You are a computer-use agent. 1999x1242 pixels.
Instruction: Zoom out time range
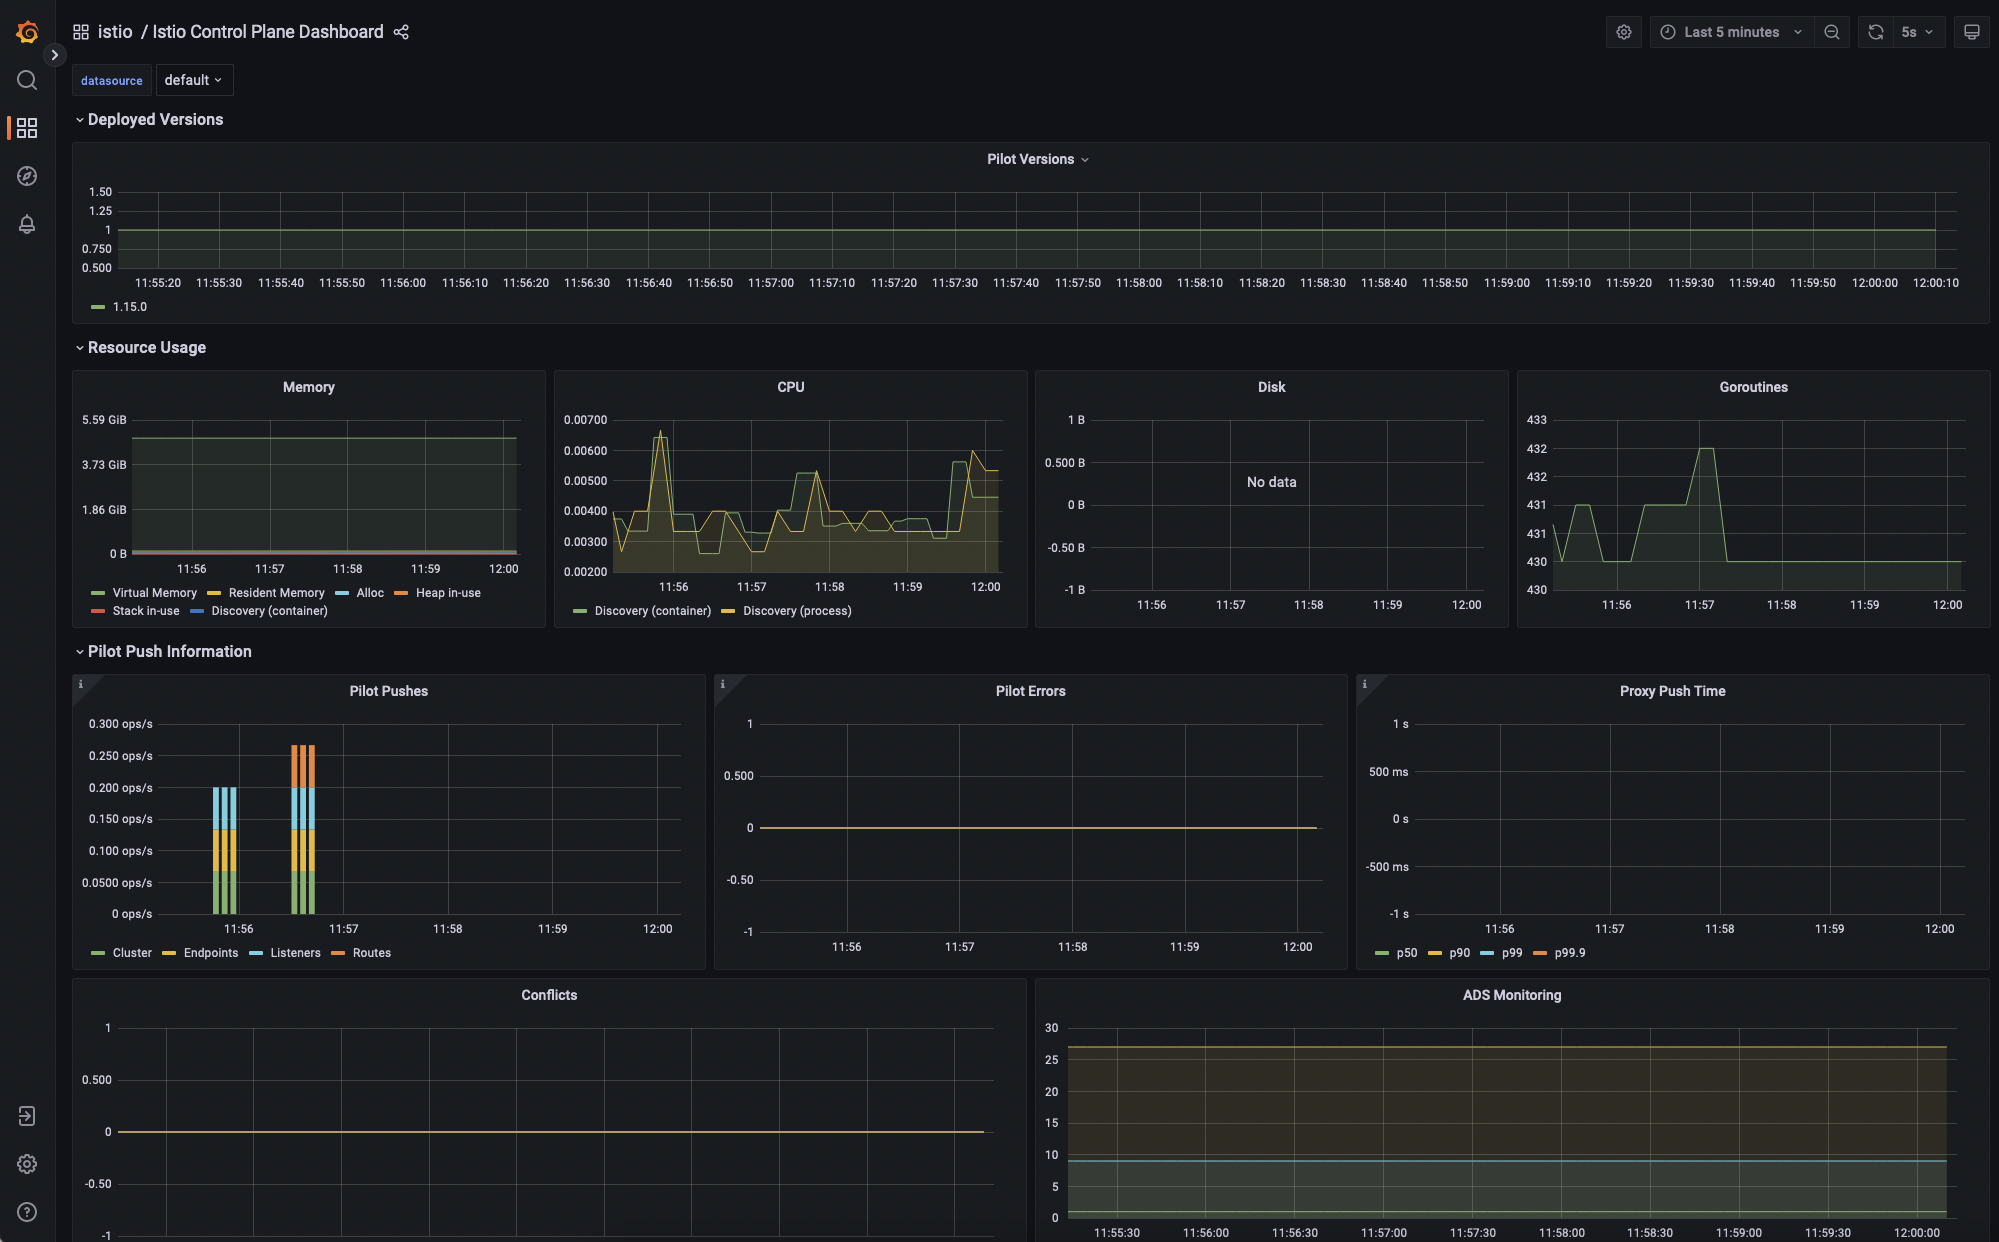point(1832,32)
